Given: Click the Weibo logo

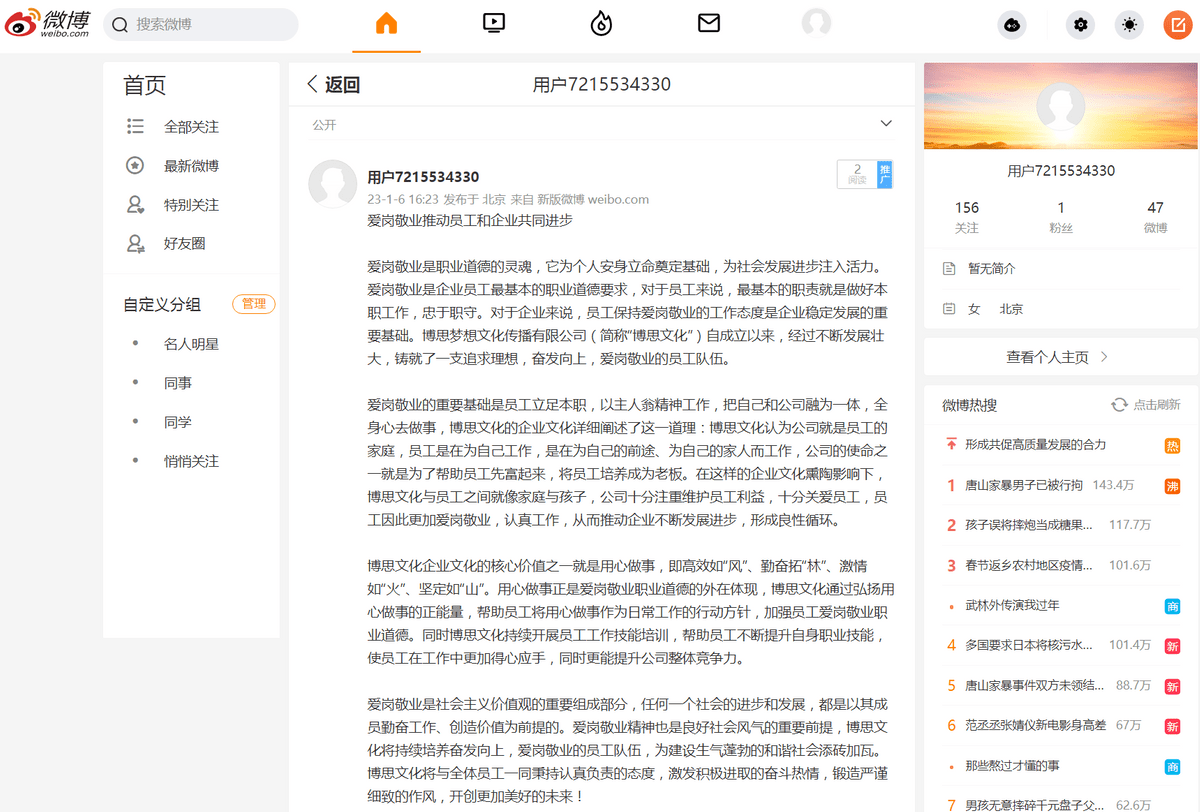Looking at the screenshot, I should (x=46, y=24).
